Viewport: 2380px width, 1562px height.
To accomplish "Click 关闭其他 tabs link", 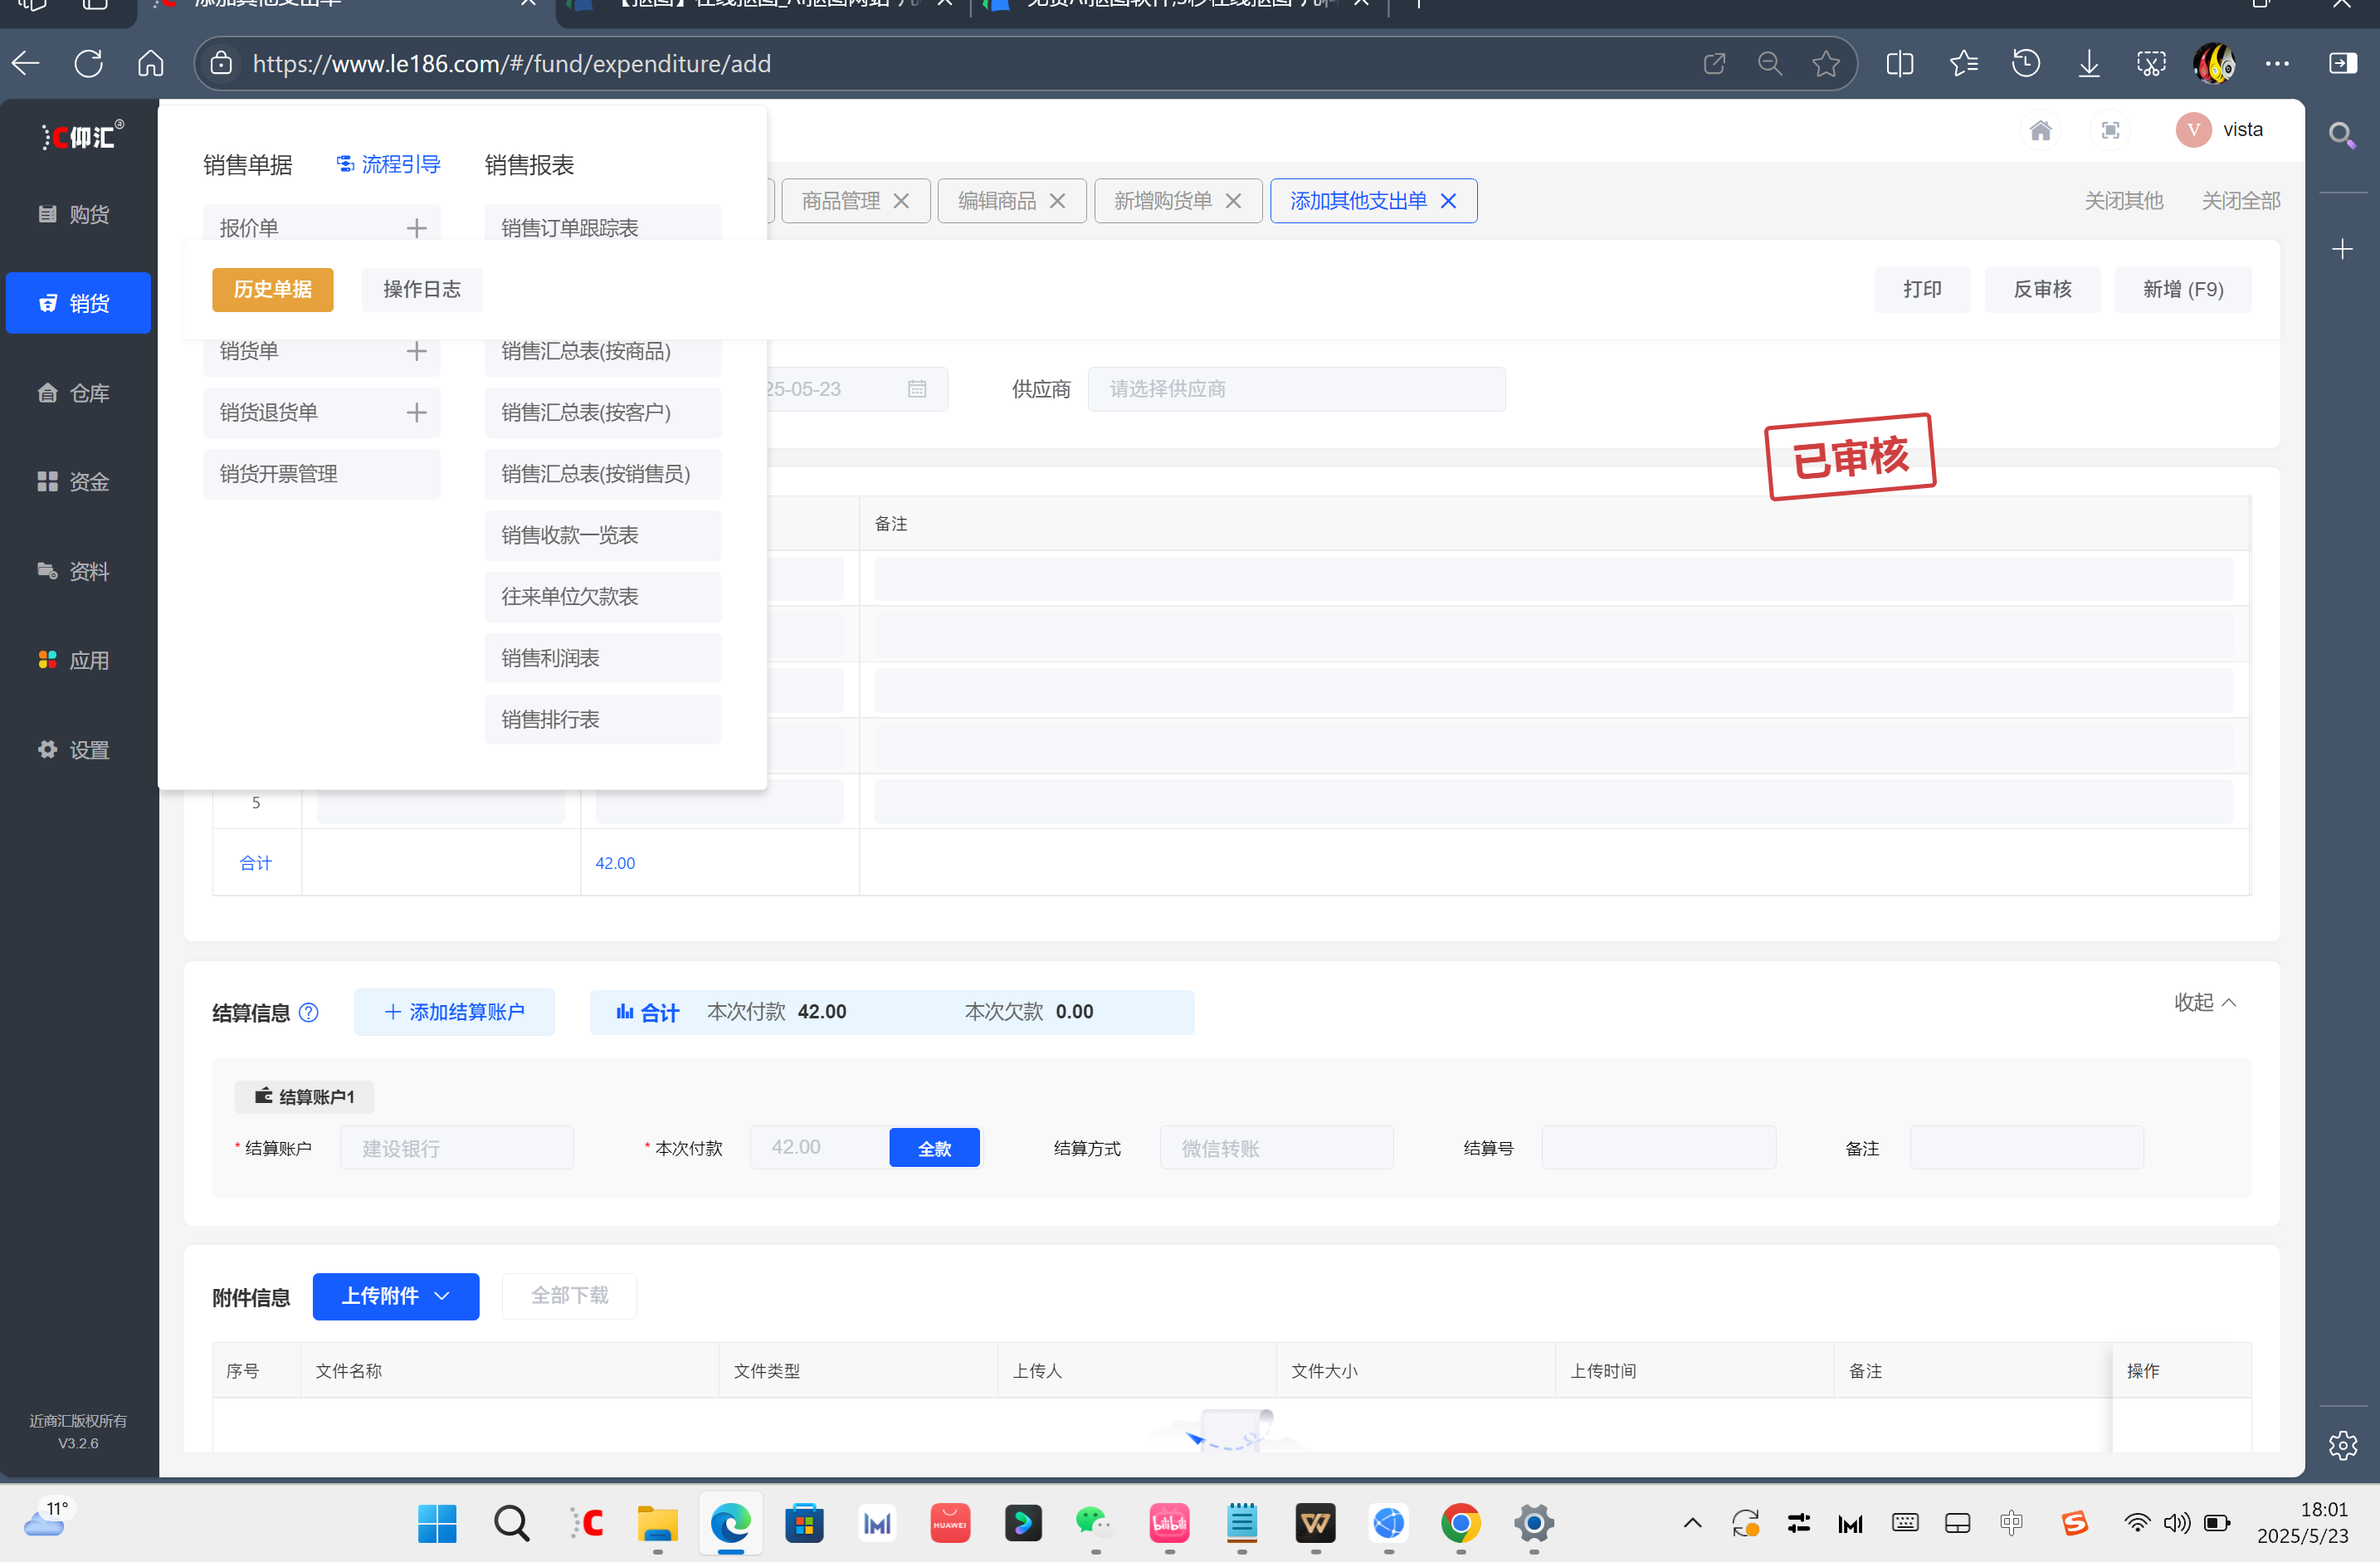I will click(x=2123, y=201).
